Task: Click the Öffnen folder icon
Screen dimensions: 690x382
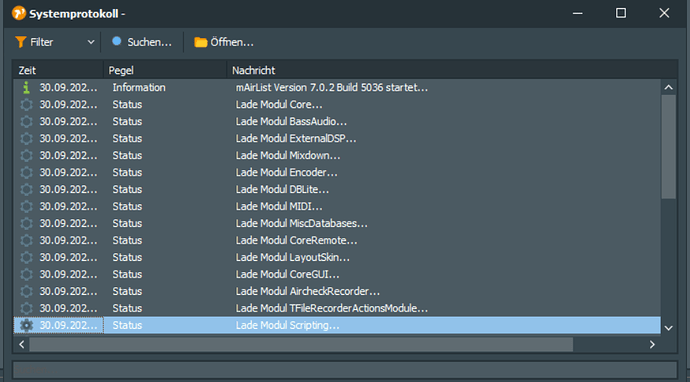Action: click(x=201, y=42)
